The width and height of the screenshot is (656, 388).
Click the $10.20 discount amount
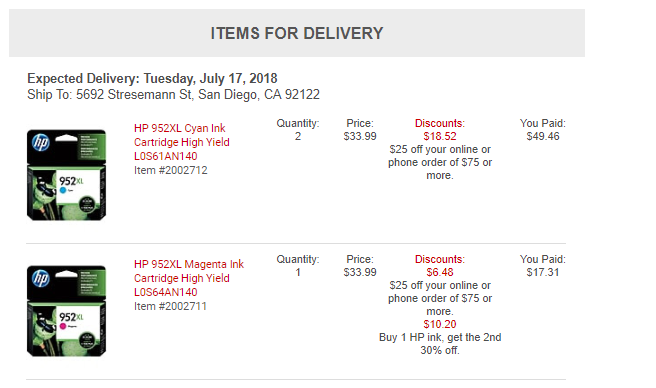point(440,324)
